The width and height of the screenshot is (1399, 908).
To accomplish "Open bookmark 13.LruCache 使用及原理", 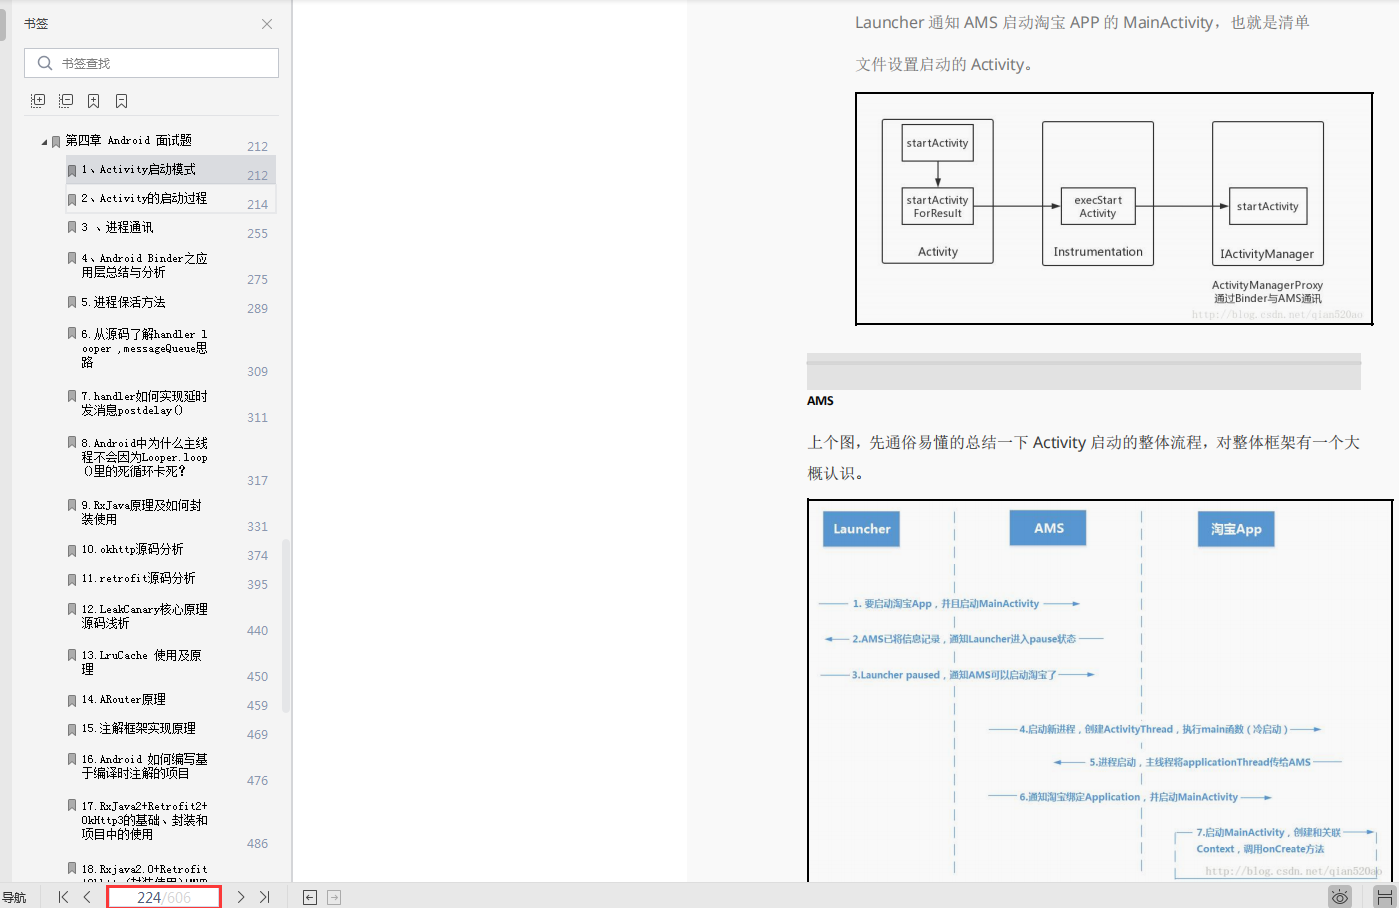I will [141, 662].
